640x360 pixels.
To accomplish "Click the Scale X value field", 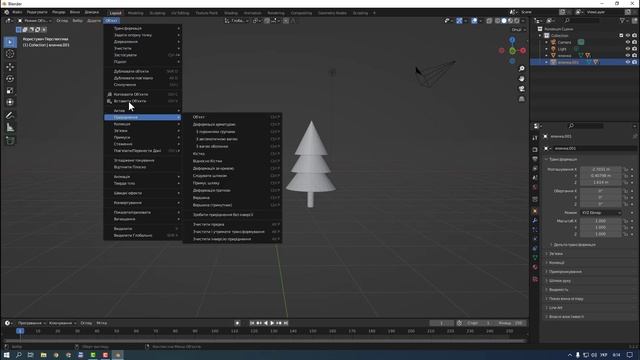I will 600,221.
